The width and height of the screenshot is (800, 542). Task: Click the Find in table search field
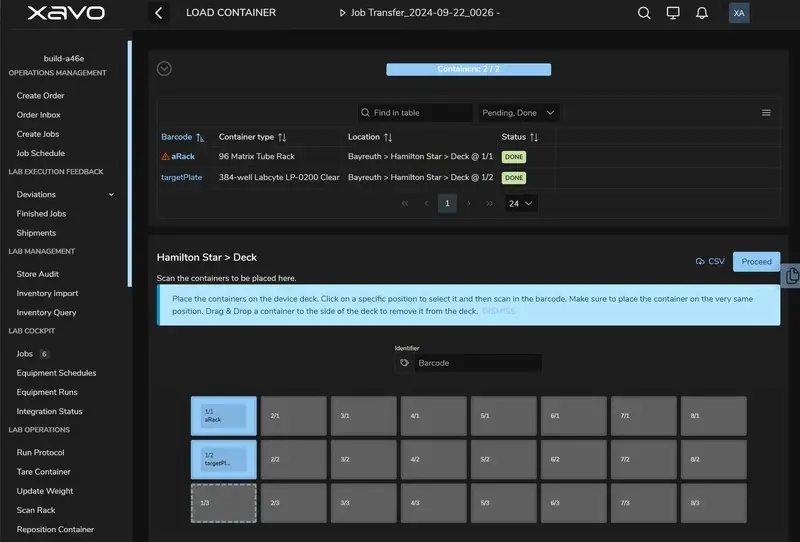[x=415, y=113]
